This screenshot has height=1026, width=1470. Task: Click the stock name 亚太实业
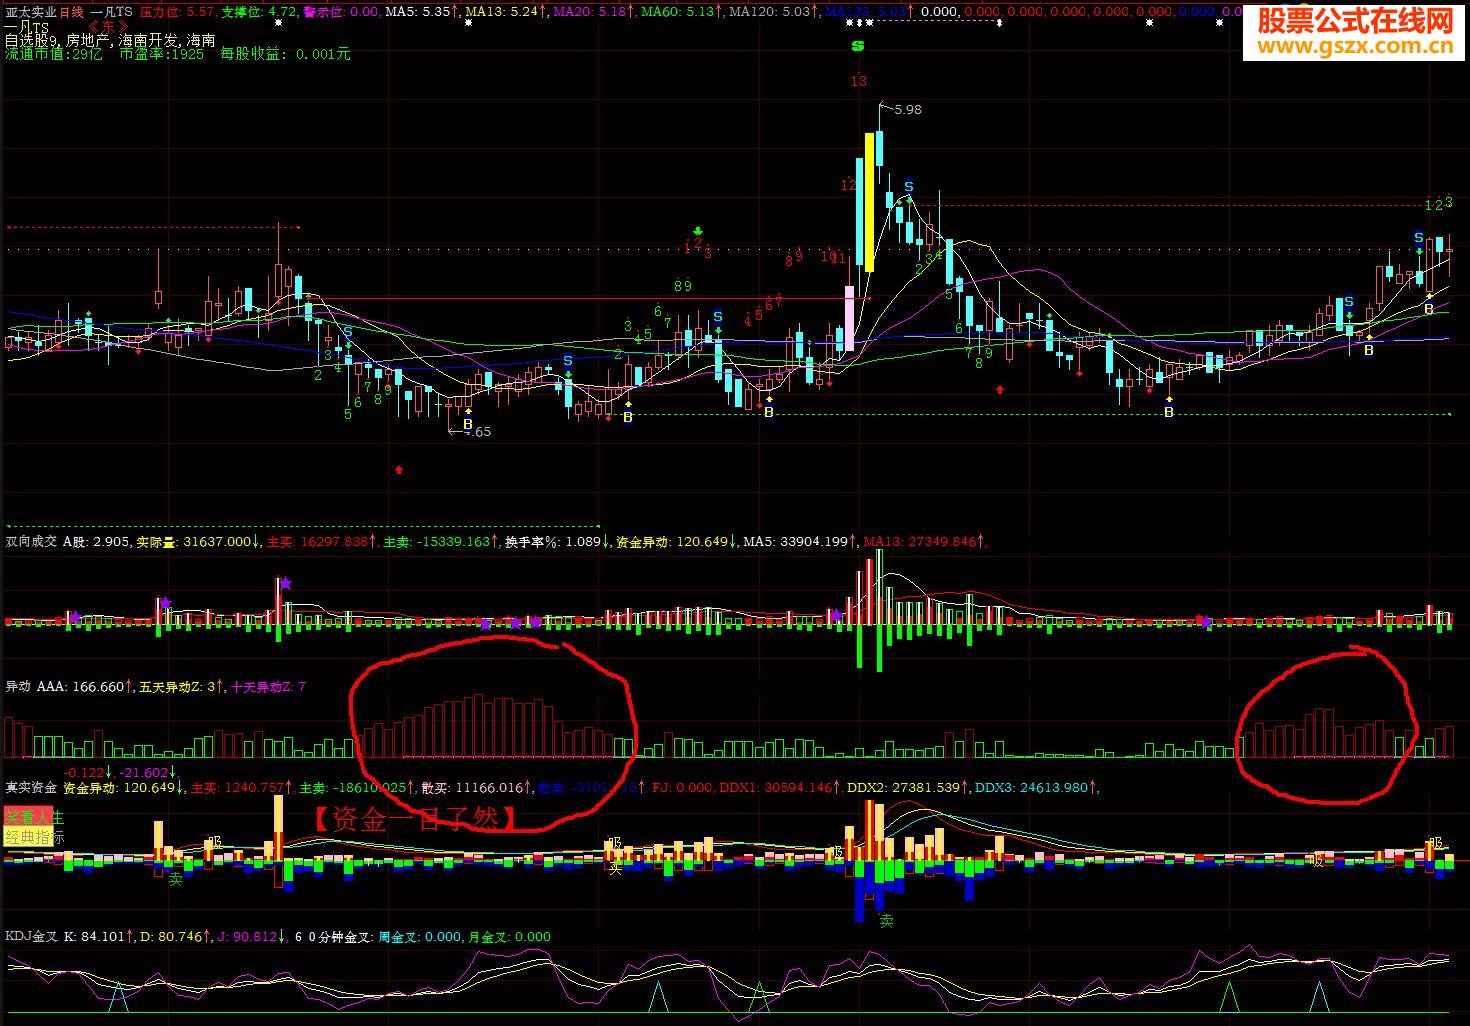(x=30, y=12)
